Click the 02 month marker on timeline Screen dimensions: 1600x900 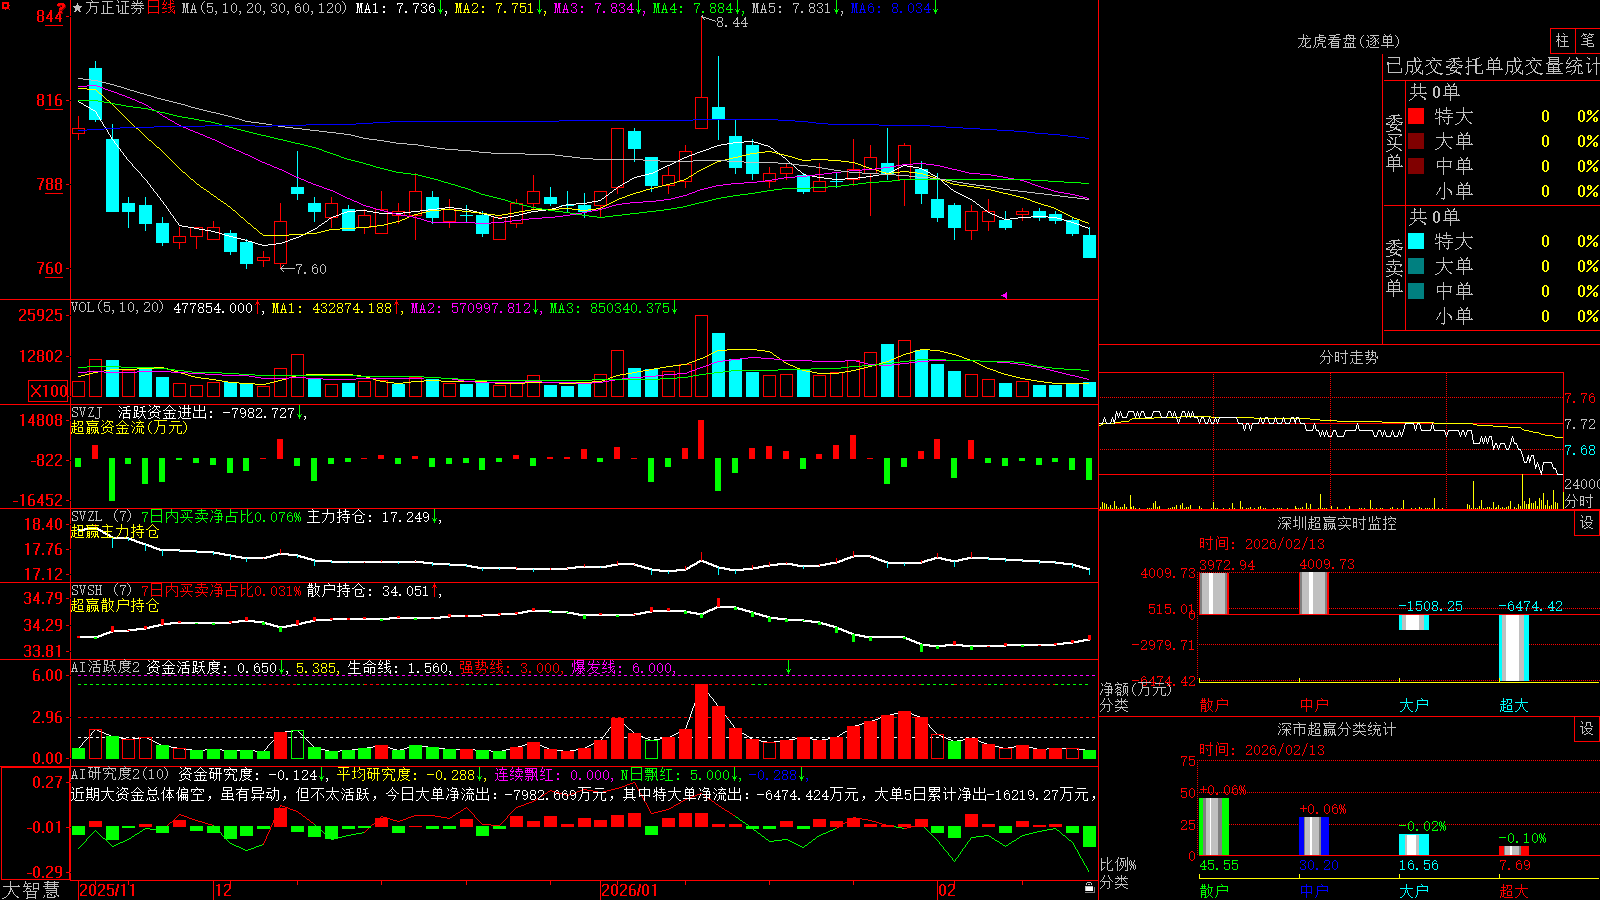point(947,890)
